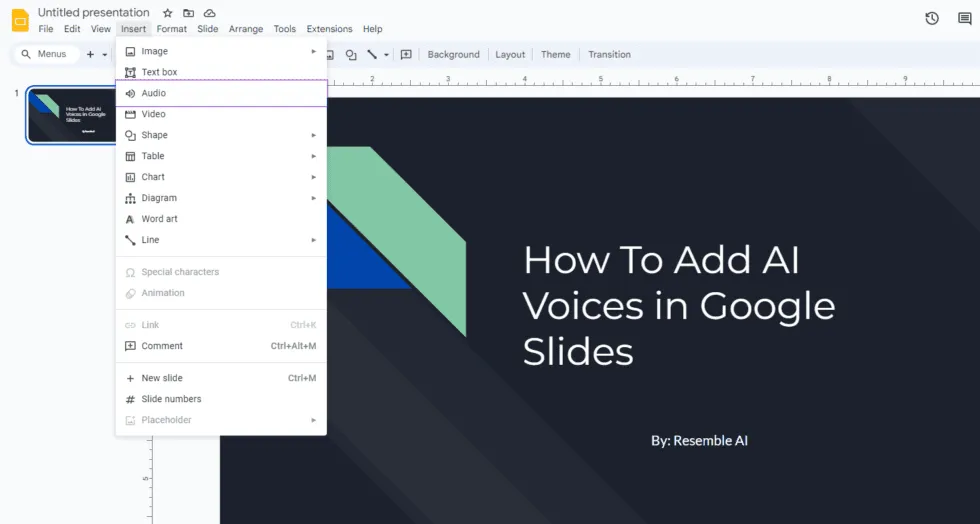Expand the Image submenu
980x524 pixels.
221,51
